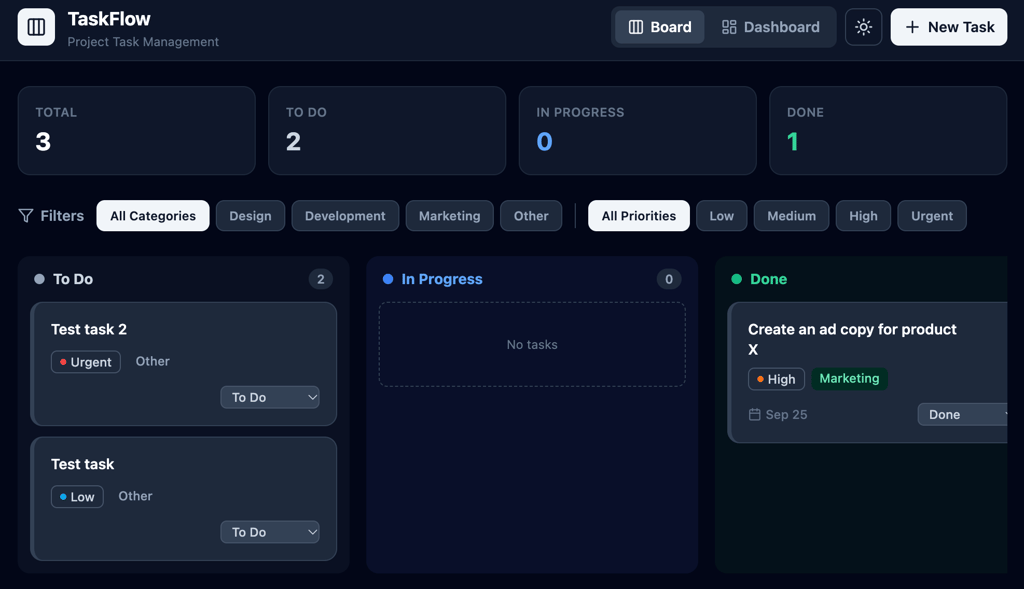Viewport: 1024px width, 589px height.
Task: Filter by Development category
Action: coord(345,215)
